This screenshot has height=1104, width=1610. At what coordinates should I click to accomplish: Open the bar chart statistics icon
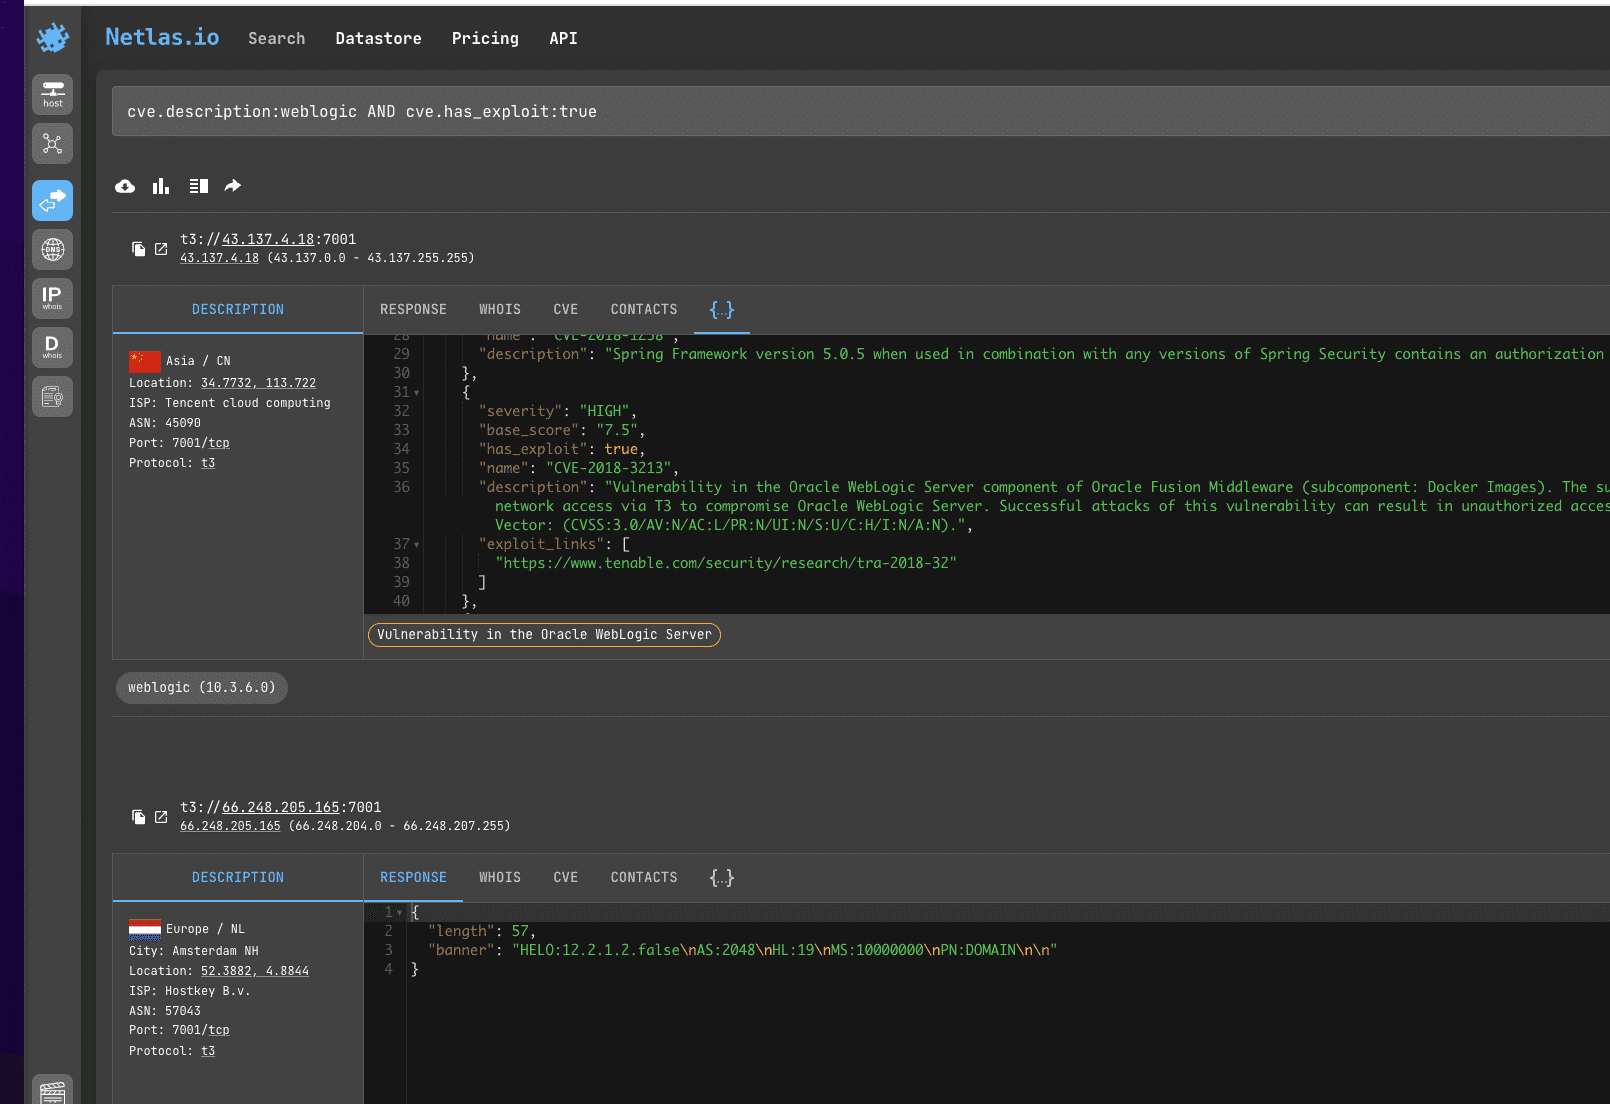[x=161, y=186]
